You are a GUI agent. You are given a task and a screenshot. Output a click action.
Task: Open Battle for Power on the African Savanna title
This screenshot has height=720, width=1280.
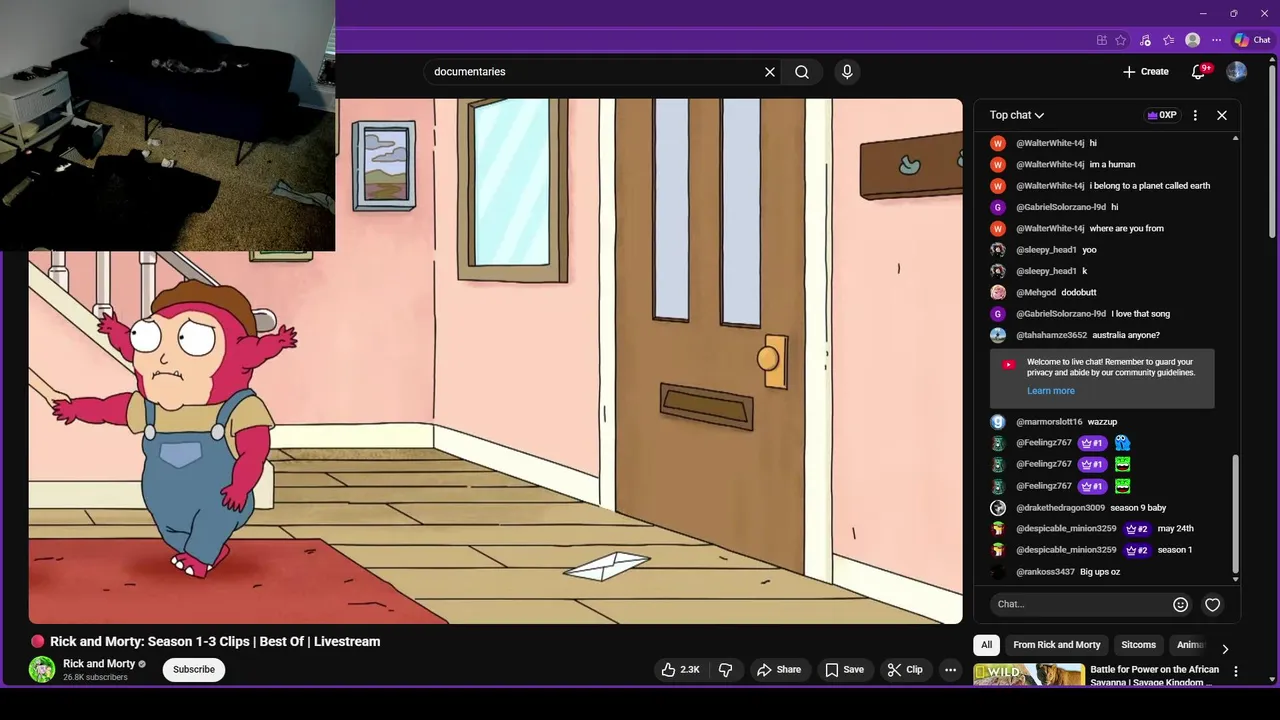click(x=1154, y=676)
